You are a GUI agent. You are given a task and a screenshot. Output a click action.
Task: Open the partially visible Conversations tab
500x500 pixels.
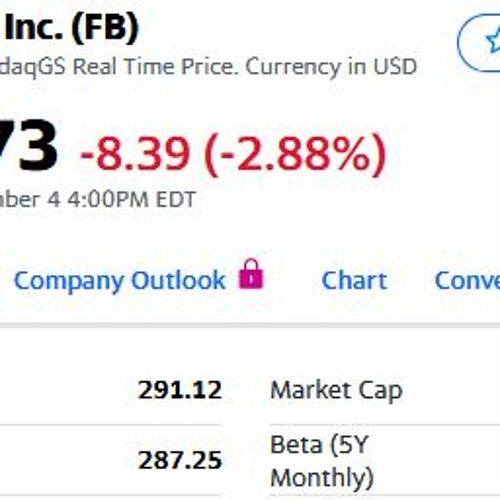pos(467,280)
